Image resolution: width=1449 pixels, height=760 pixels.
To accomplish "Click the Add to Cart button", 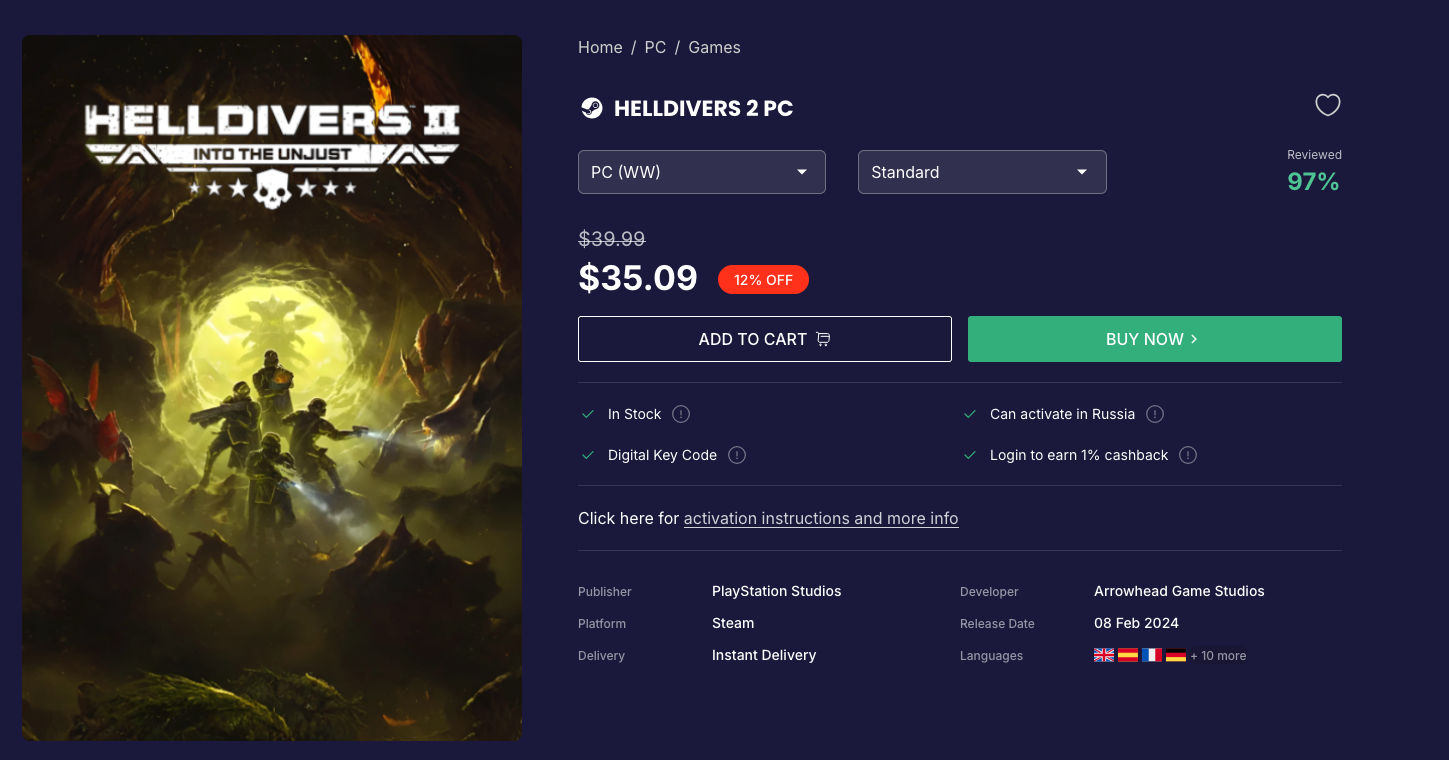I will tap(764, 339).
